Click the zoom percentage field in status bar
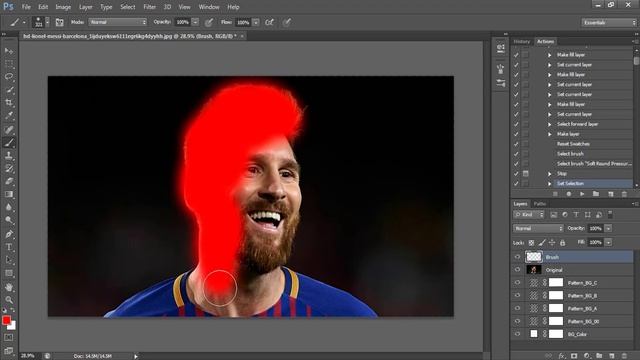 pos(28,356)
